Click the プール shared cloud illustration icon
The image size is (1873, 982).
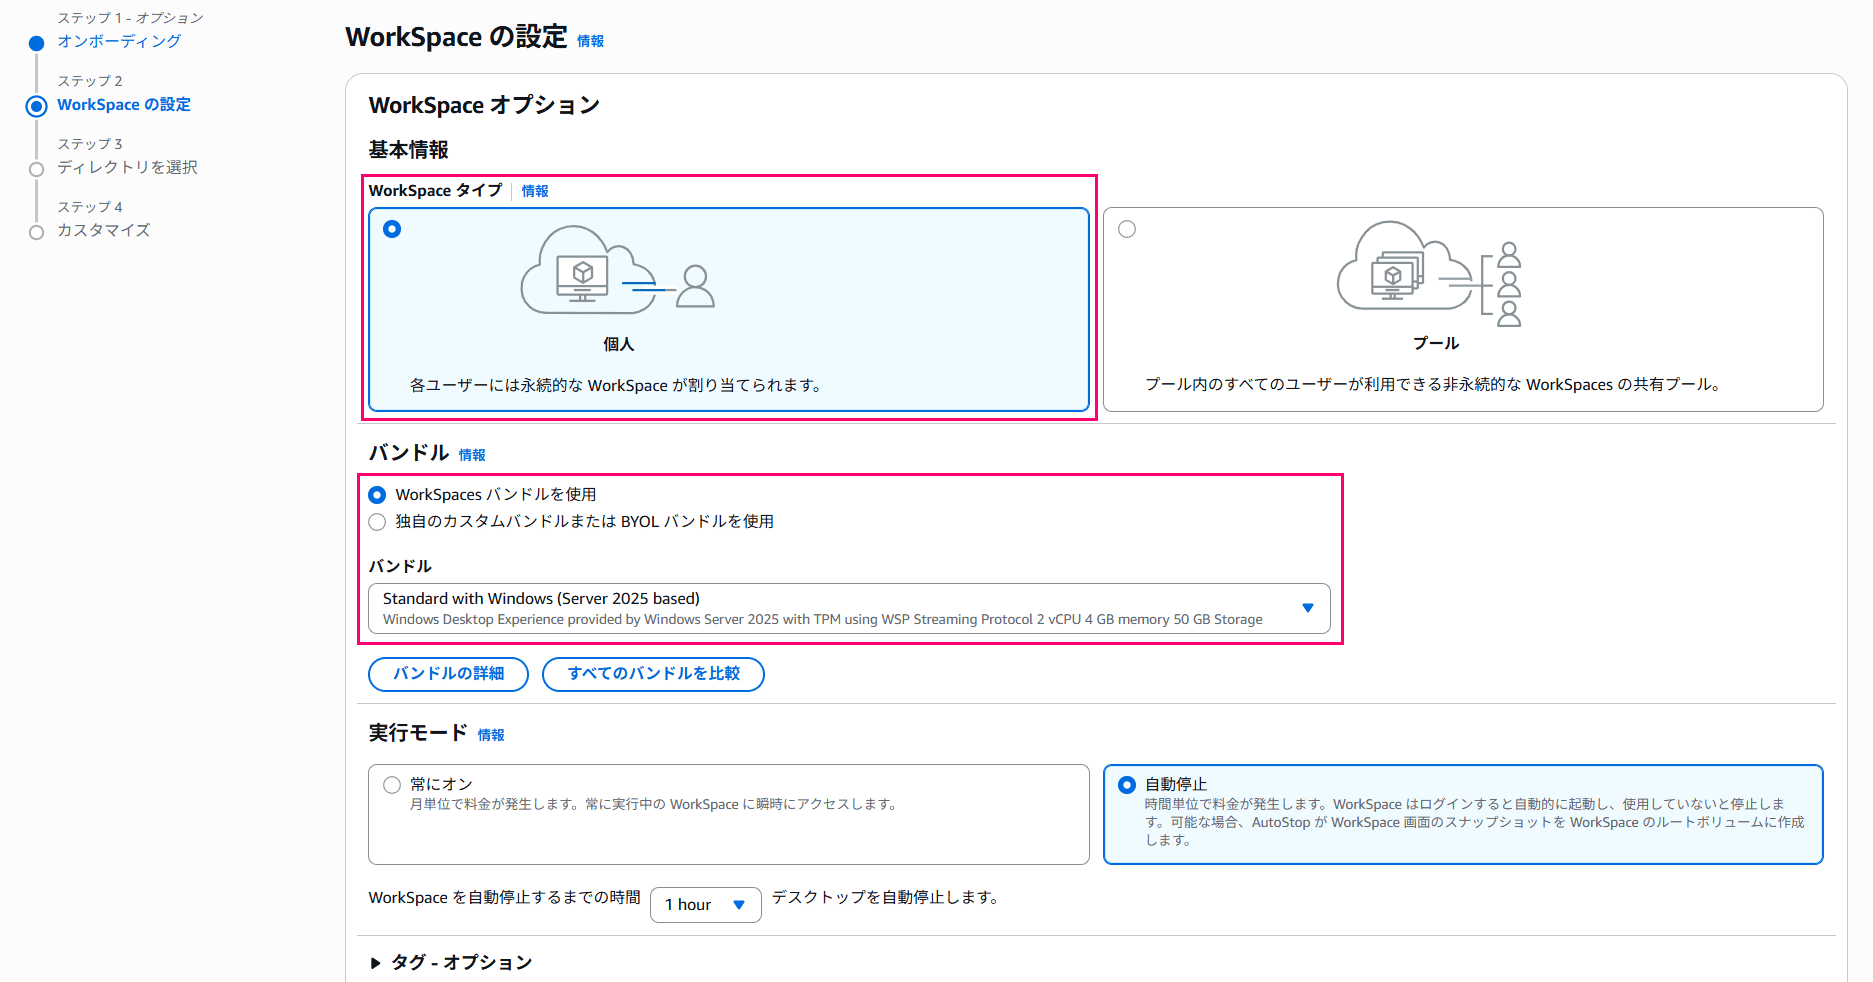coord(1430,277)
